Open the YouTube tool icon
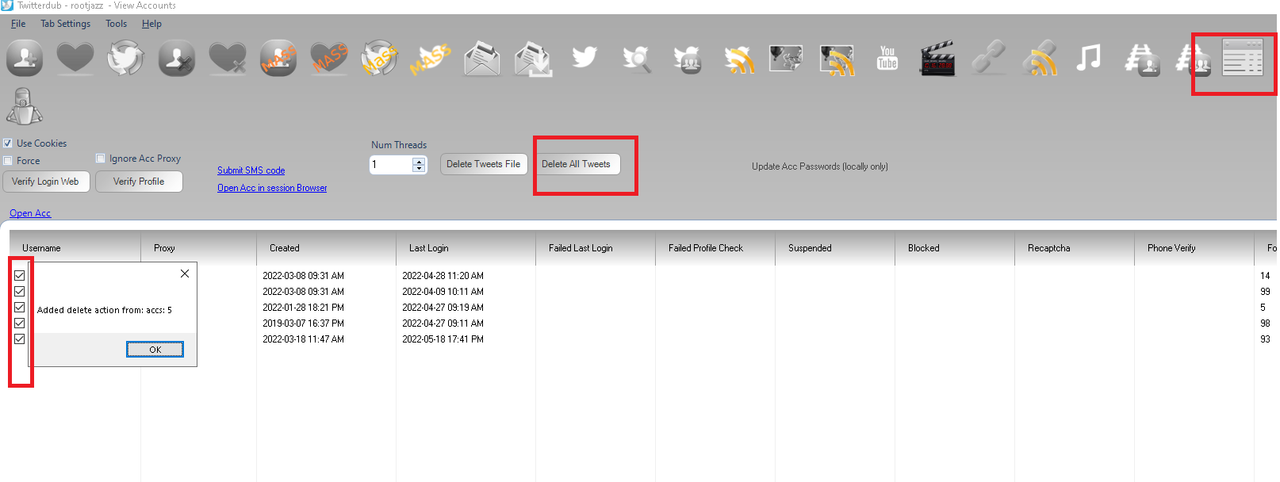The height and width of the screenshot is (482, 1280). pos(887,58)
